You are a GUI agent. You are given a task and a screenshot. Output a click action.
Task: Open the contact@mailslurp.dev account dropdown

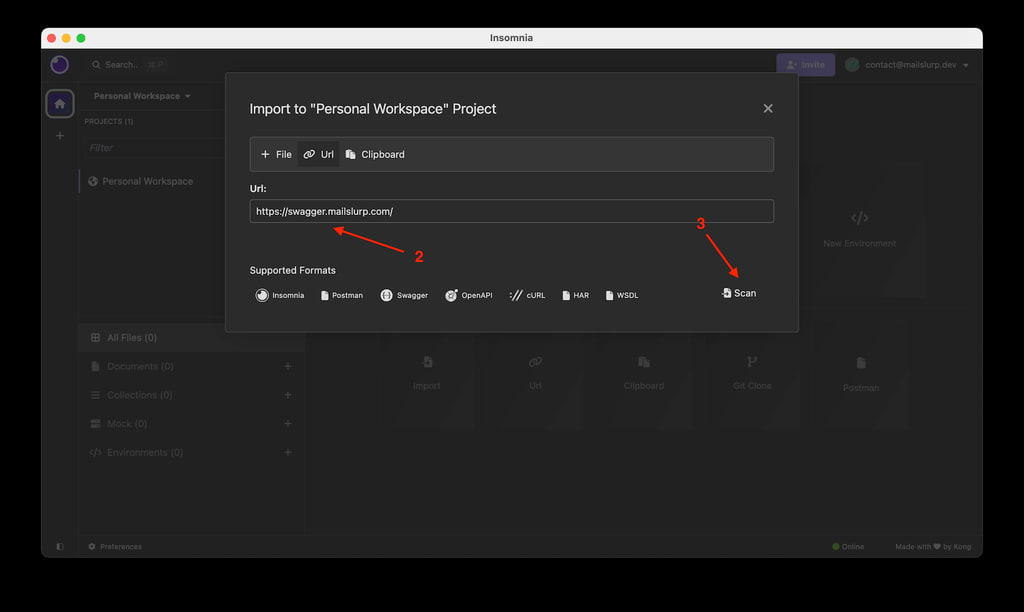(908, 65)
